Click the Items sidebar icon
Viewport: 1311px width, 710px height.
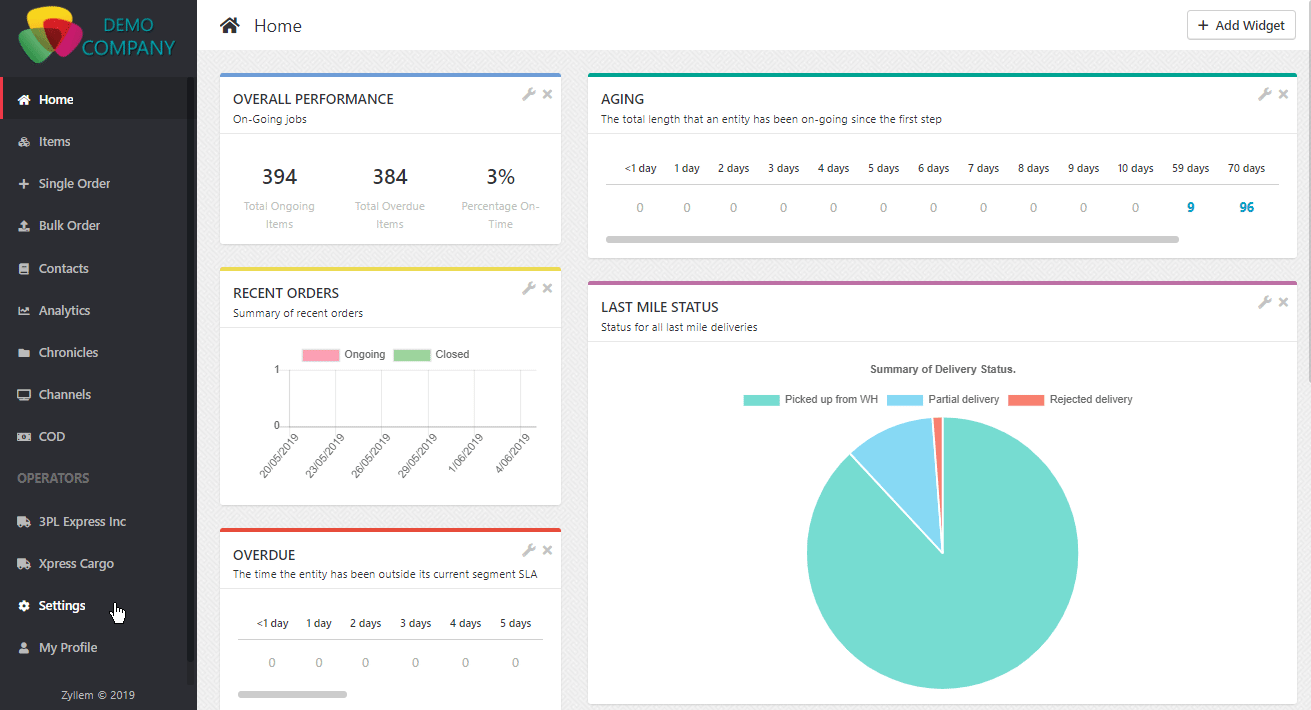(x=24, y=142)
